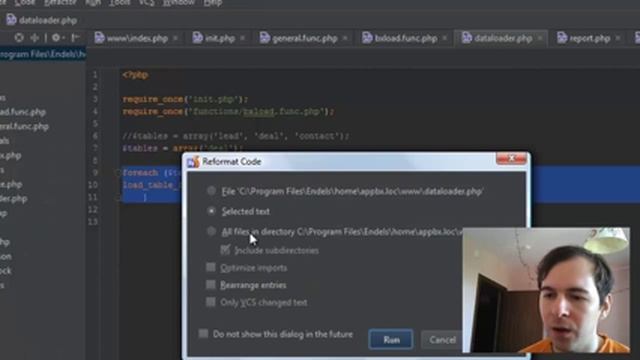Enable the Rearrange entries checkbox

211,284
